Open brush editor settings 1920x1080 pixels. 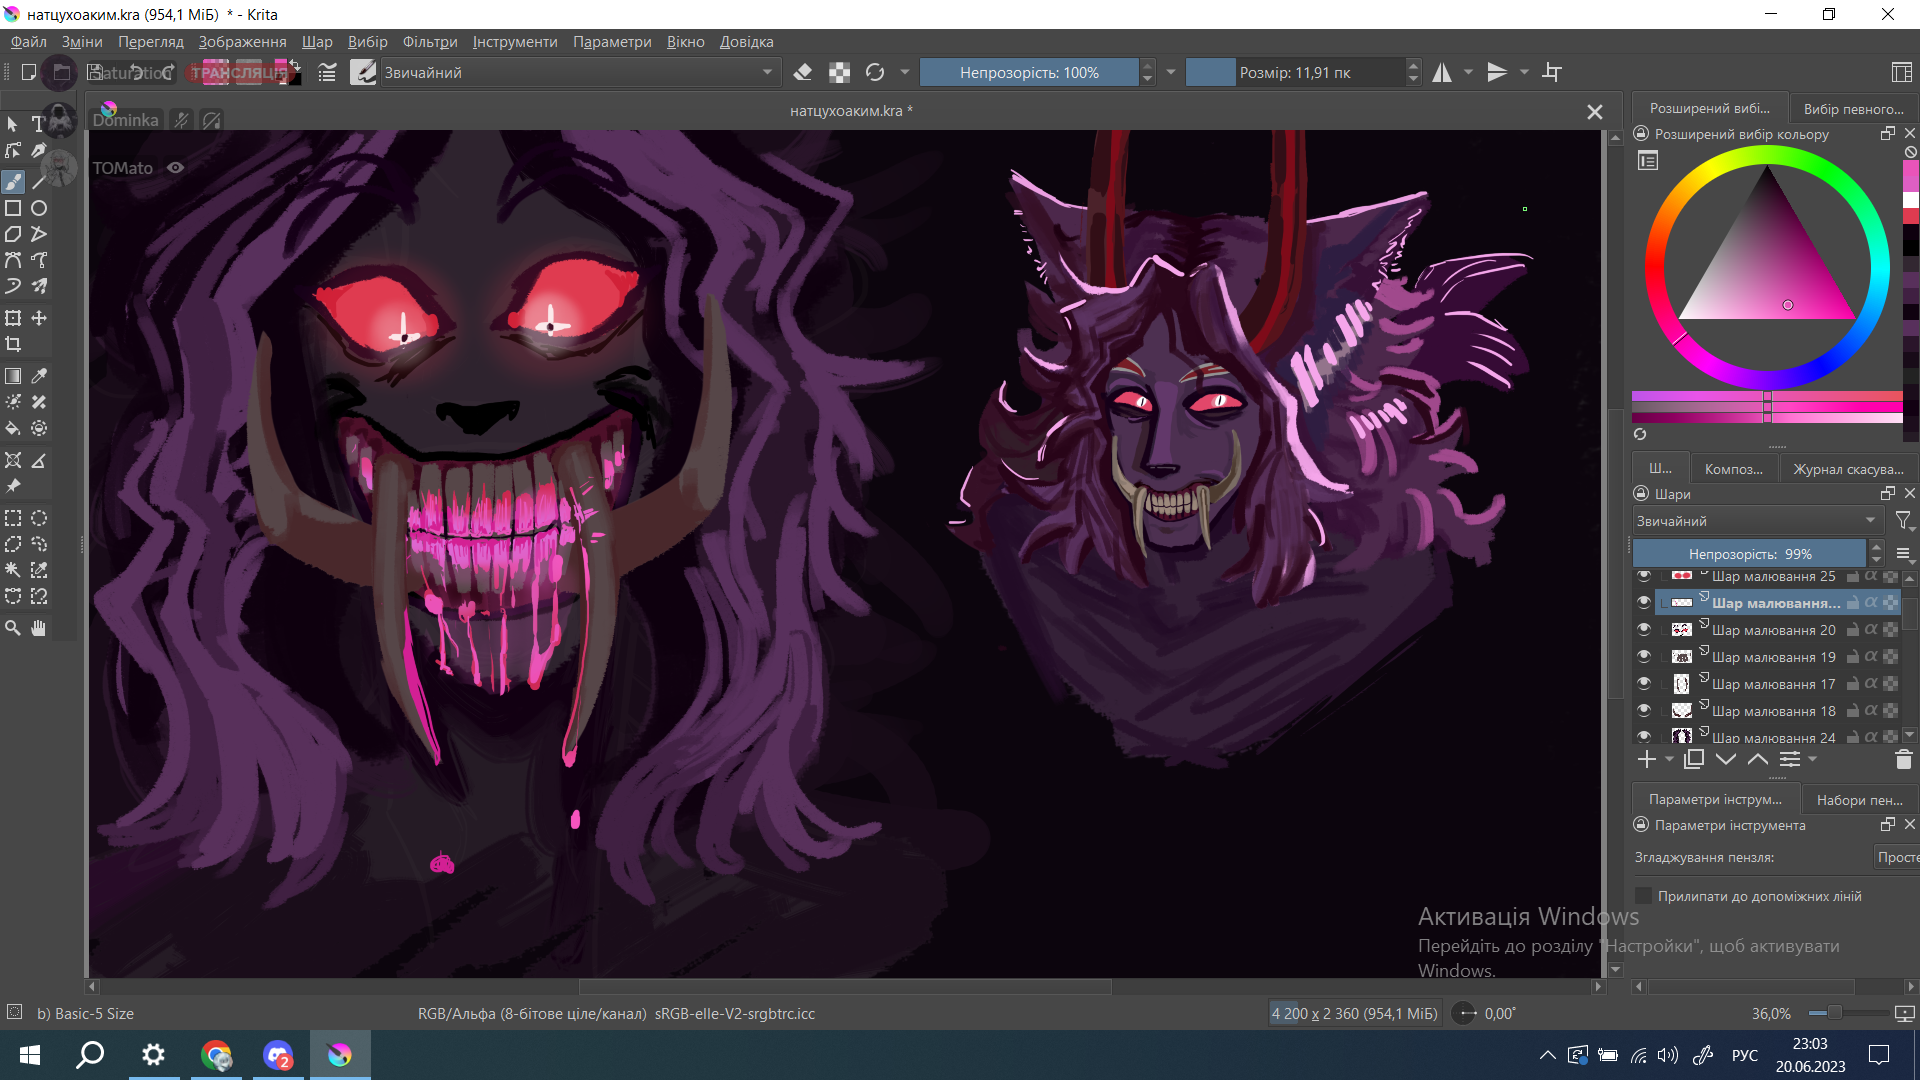tap(327, 72)
